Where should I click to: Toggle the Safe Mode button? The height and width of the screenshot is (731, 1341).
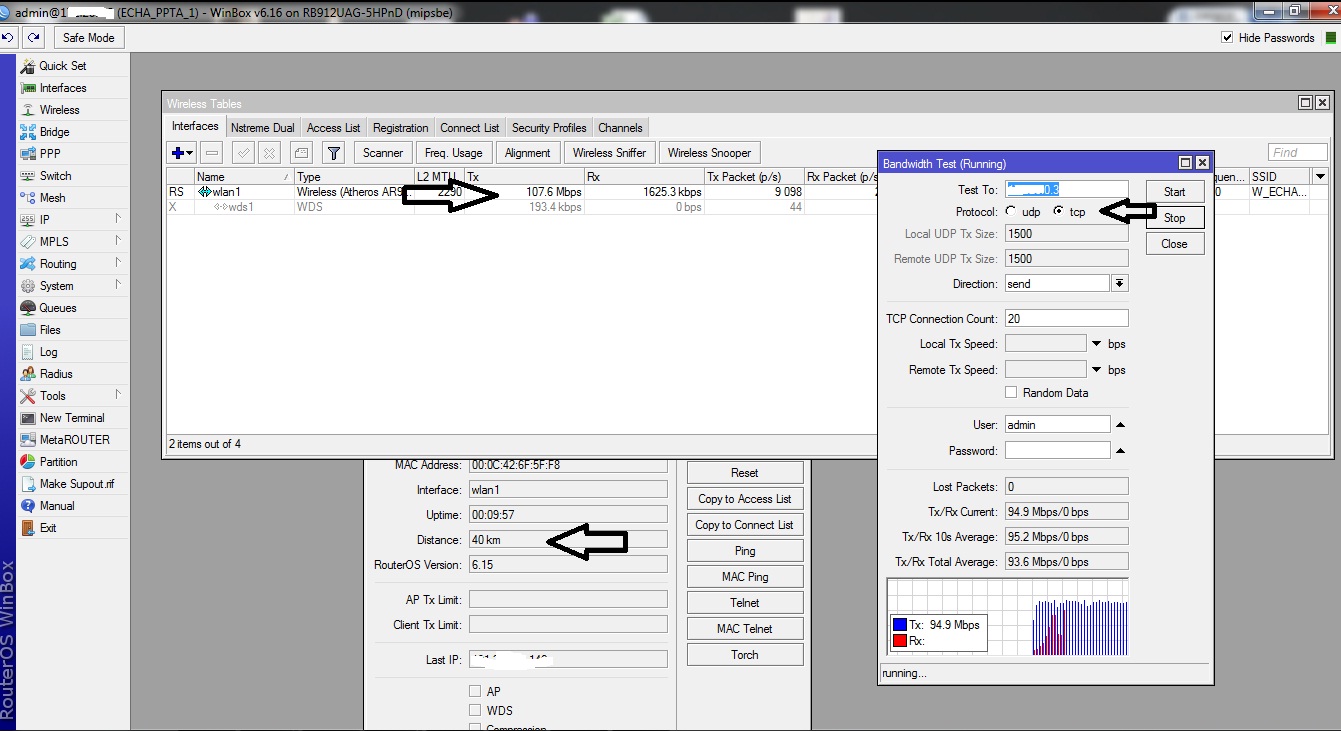[88, 38]
